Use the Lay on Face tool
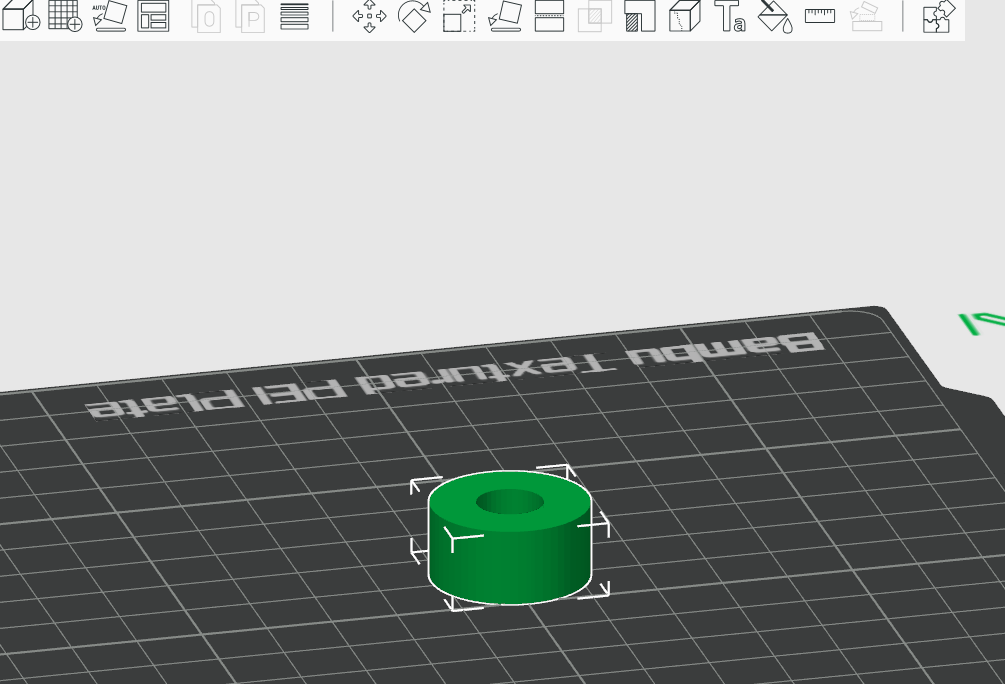 [504, 16]
